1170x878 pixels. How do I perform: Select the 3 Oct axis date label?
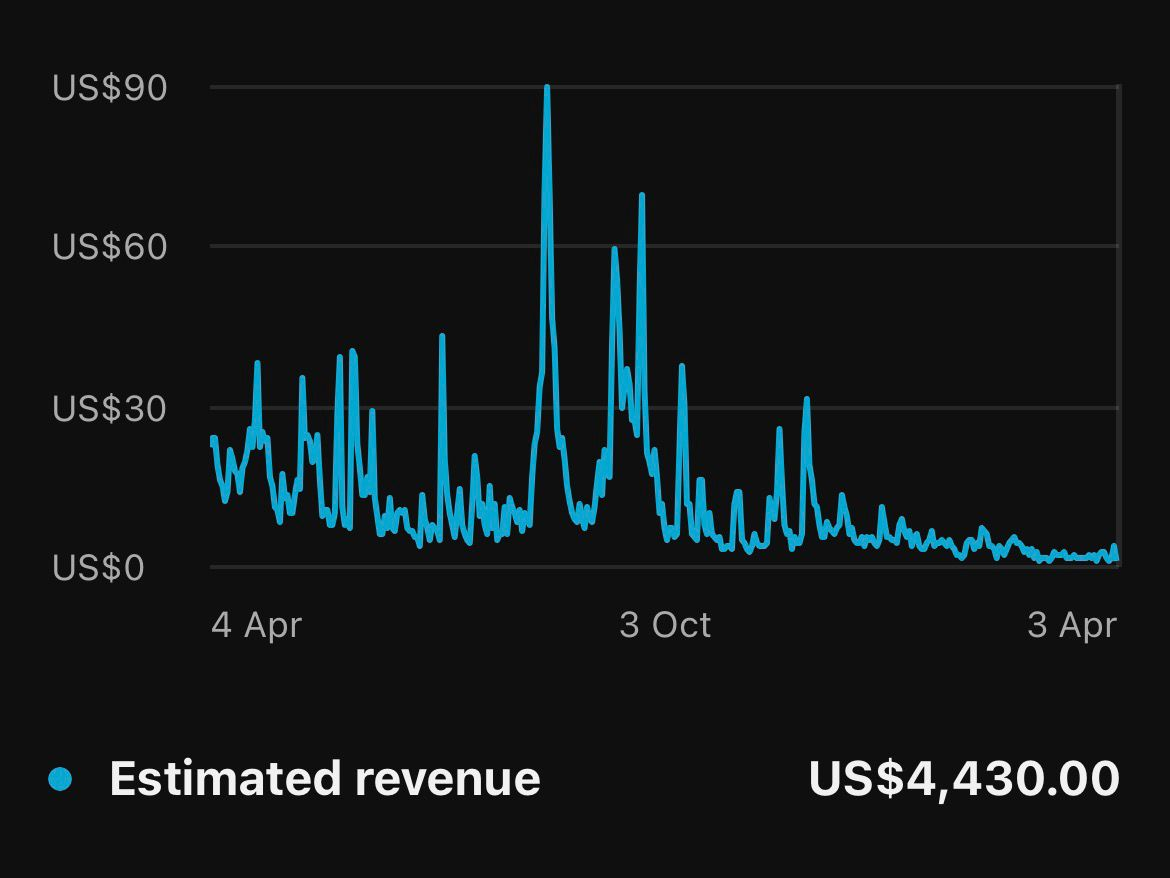(x=665, y=625)
